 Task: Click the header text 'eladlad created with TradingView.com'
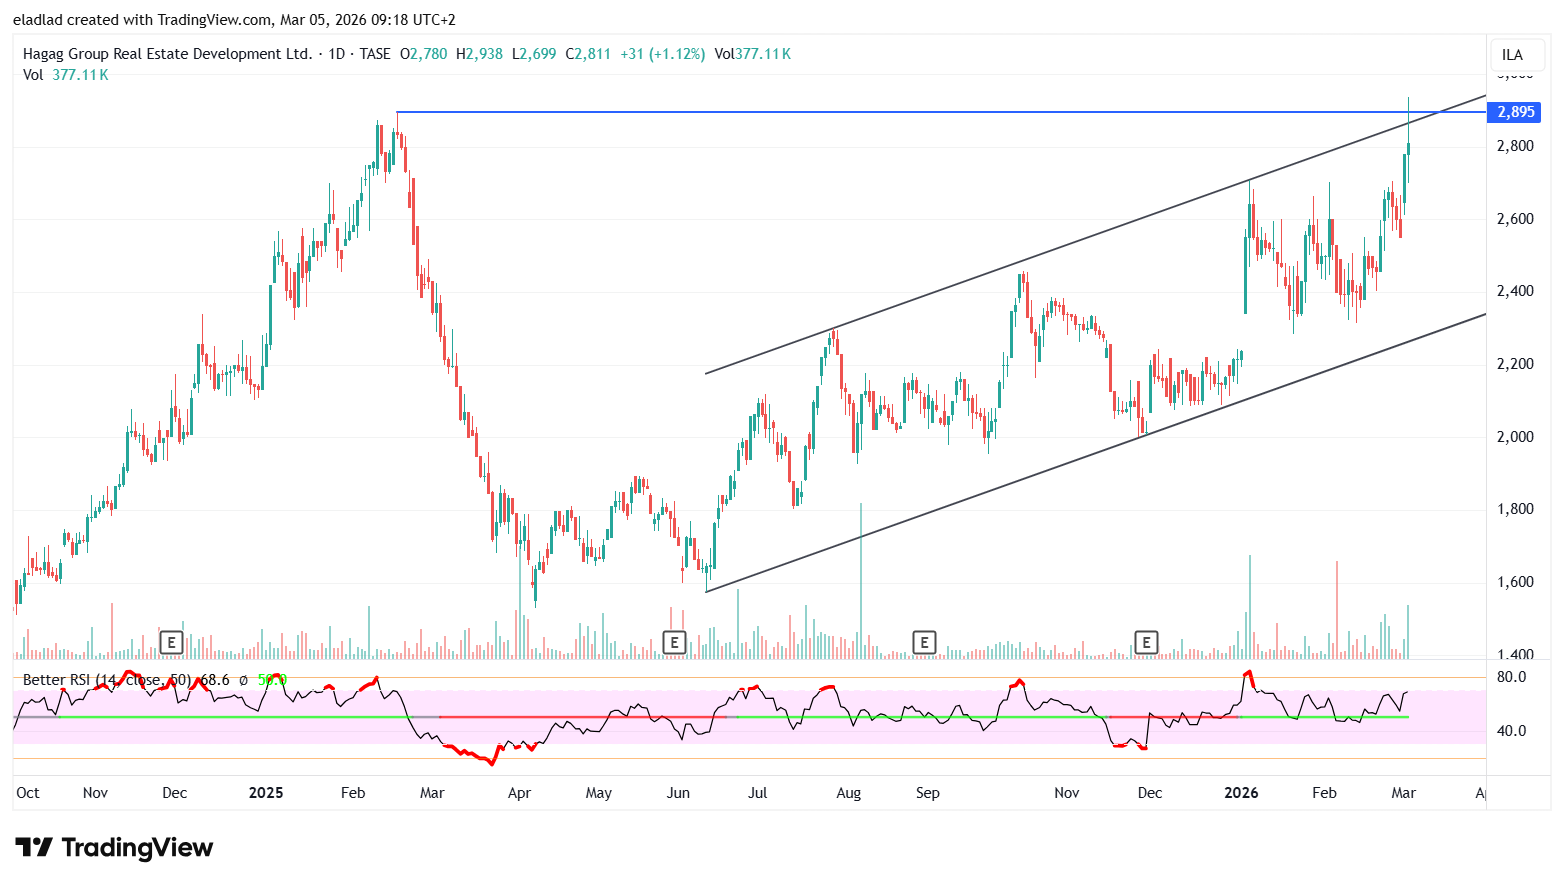pyautogui.click(x=143, y=20)
